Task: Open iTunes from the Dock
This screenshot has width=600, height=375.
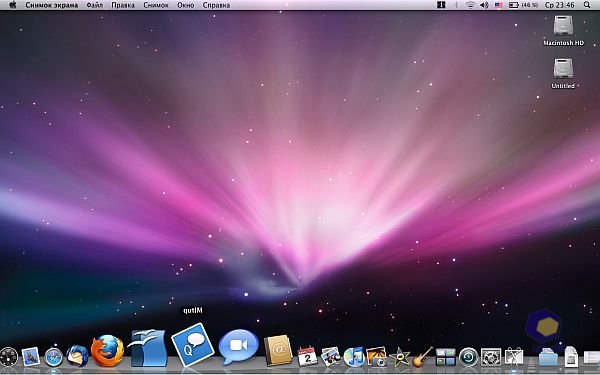Action: pyautogui.click(x=354, y=357)
